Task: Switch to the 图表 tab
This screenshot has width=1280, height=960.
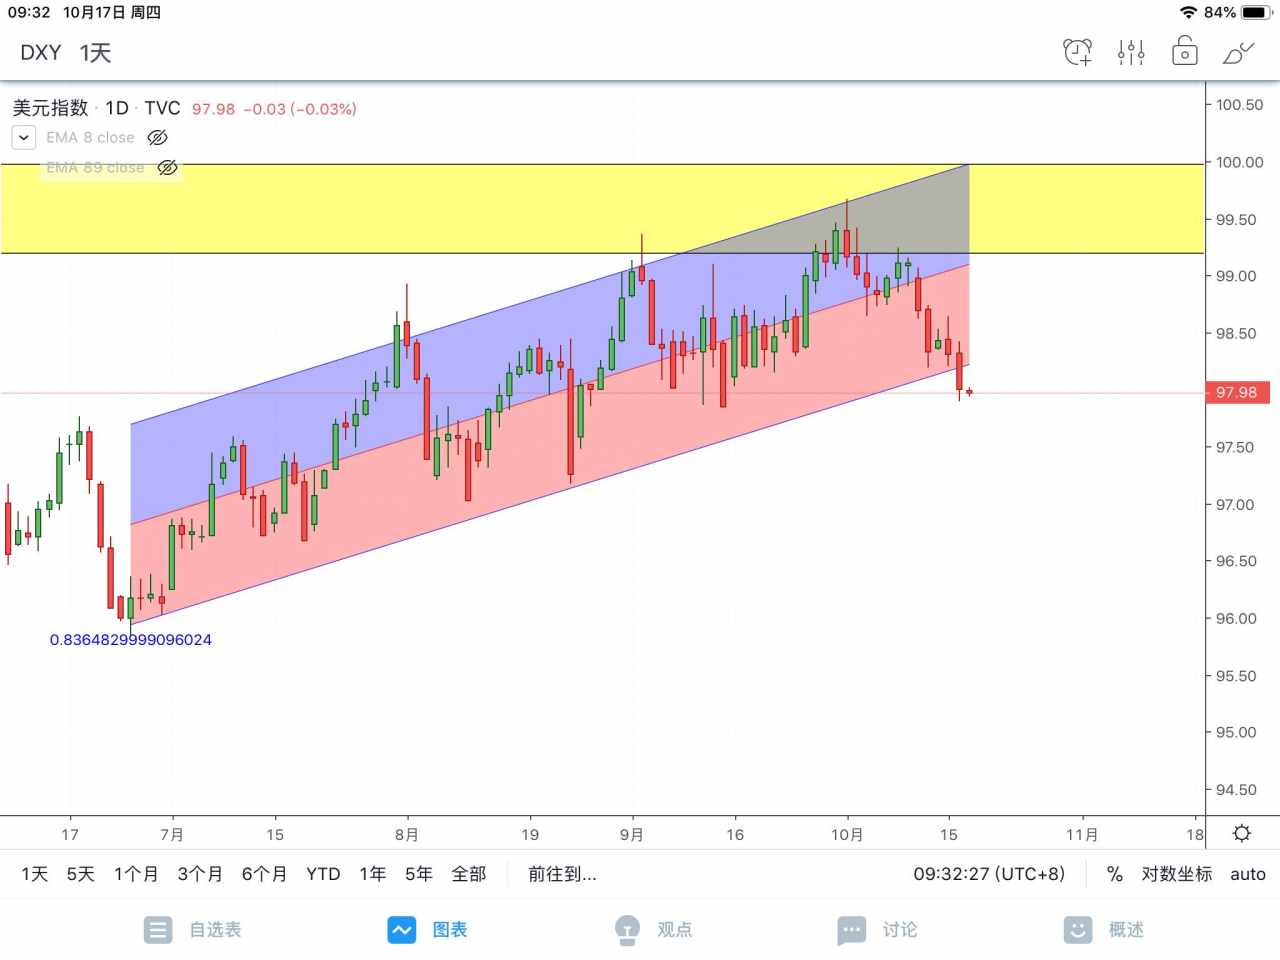Action: 428,930
